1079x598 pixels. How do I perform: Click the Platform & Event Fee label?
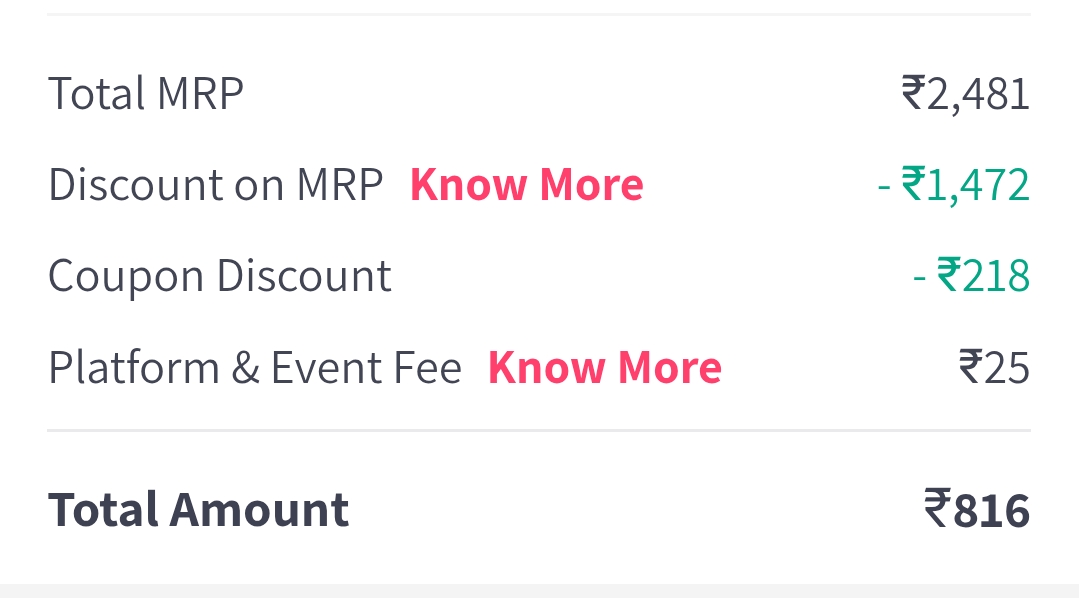pyautogui.click(x=255, y=368)
